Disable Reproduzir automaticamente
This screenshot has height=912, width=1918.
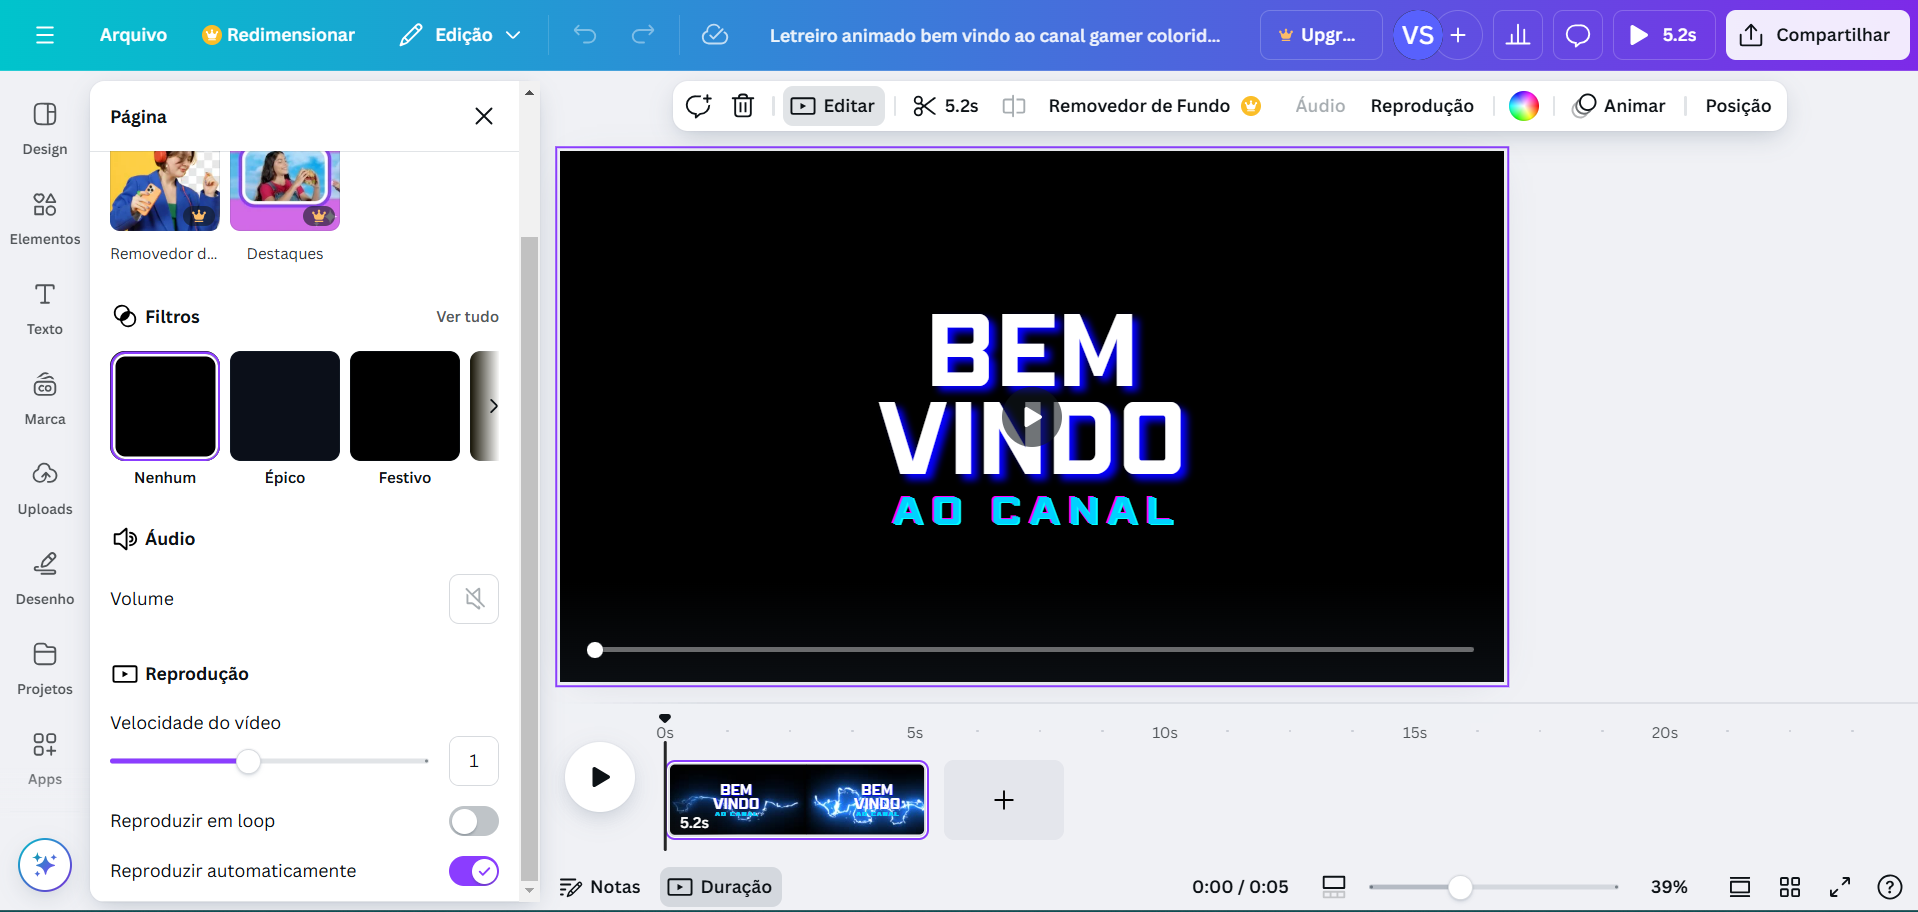pos(473,870)
